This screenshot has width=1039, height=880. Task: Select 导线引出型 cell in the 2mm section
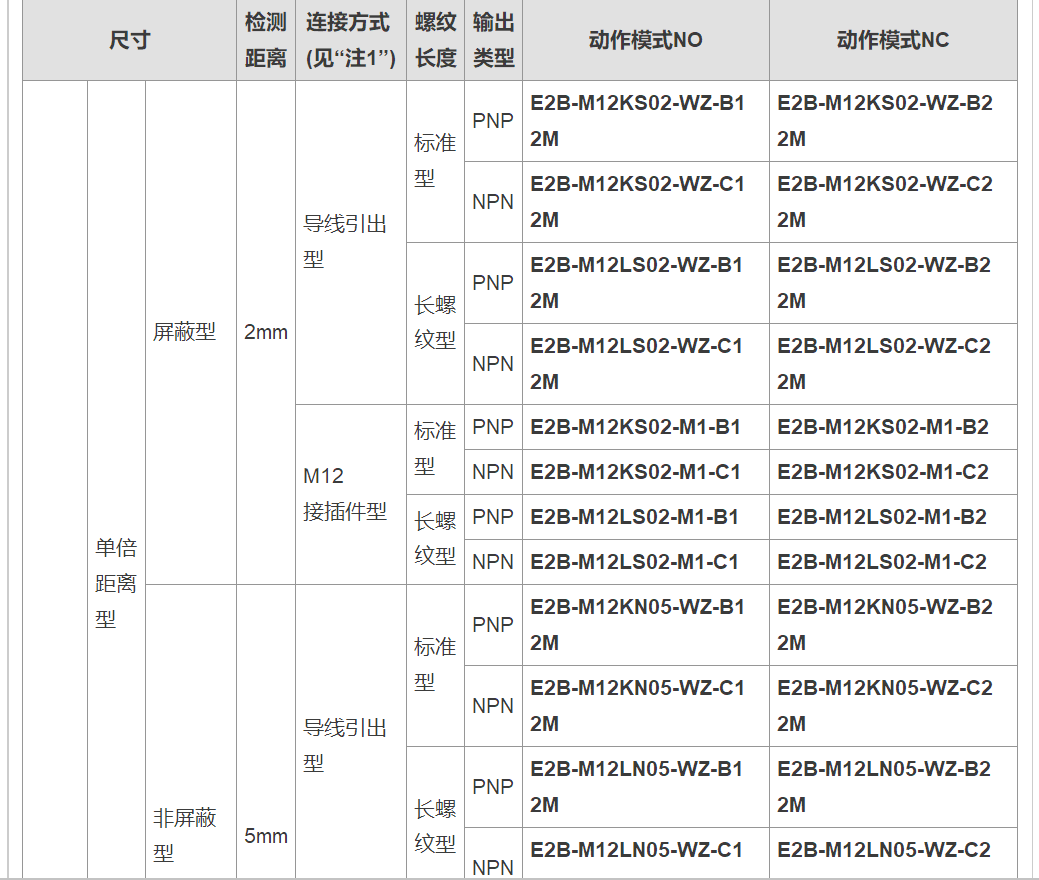click(351, 243)
